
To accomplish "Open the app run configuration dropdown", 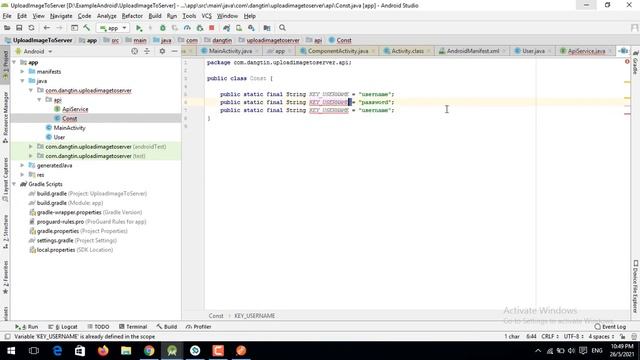I will point(113,28).
